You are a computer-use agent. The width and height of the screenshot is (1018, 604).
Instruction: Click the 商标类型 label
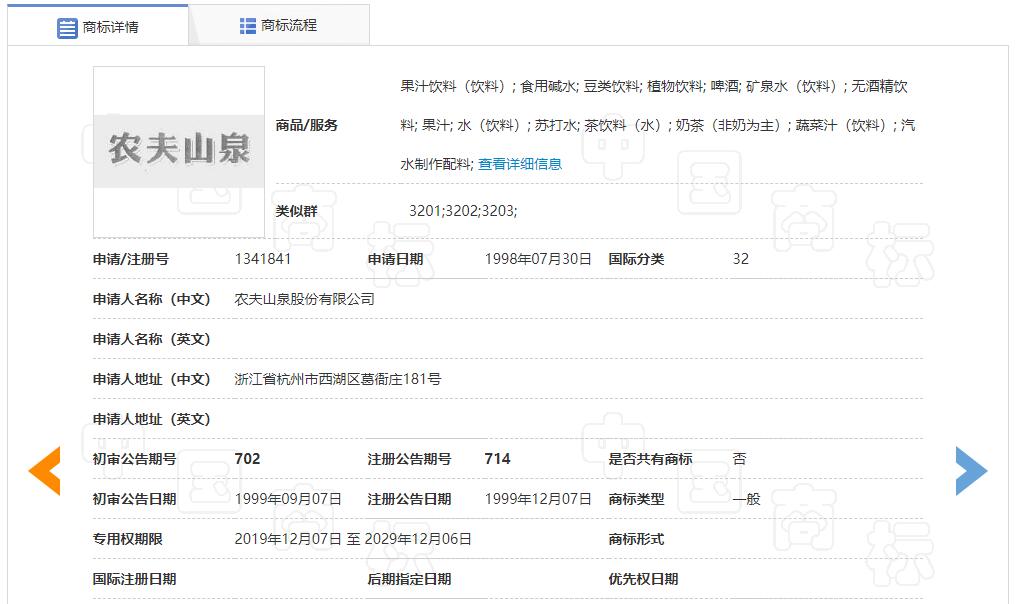click(636, 499)
